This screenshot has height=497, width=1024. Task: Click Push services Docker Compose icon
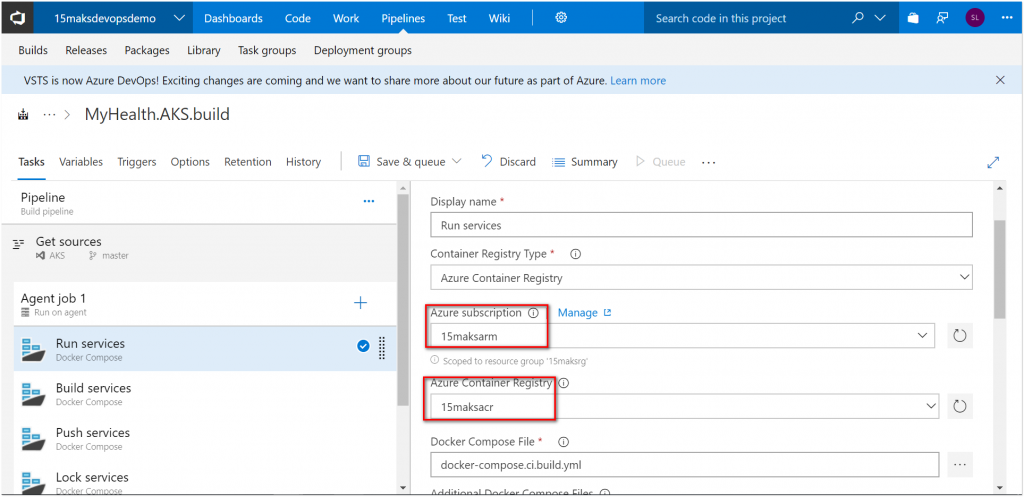[33, 439]
